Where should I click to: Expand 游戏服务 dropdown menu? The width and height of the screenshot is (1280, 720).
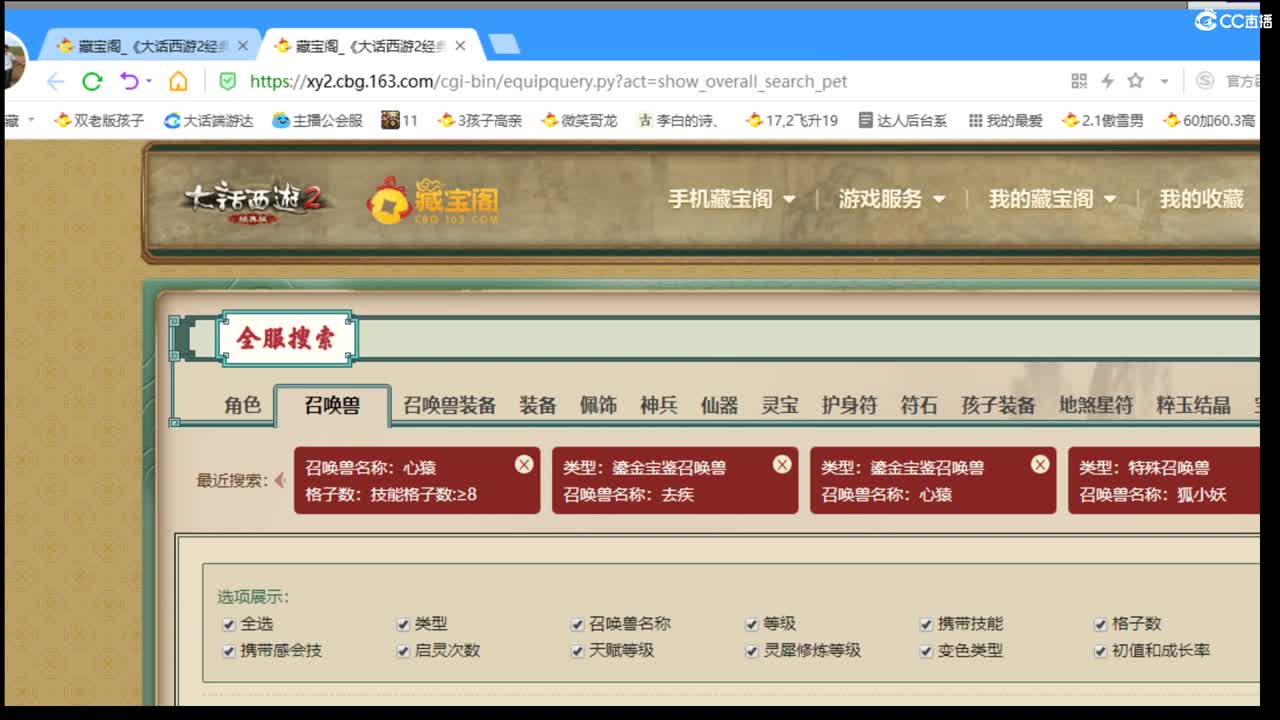pos(892,199)
